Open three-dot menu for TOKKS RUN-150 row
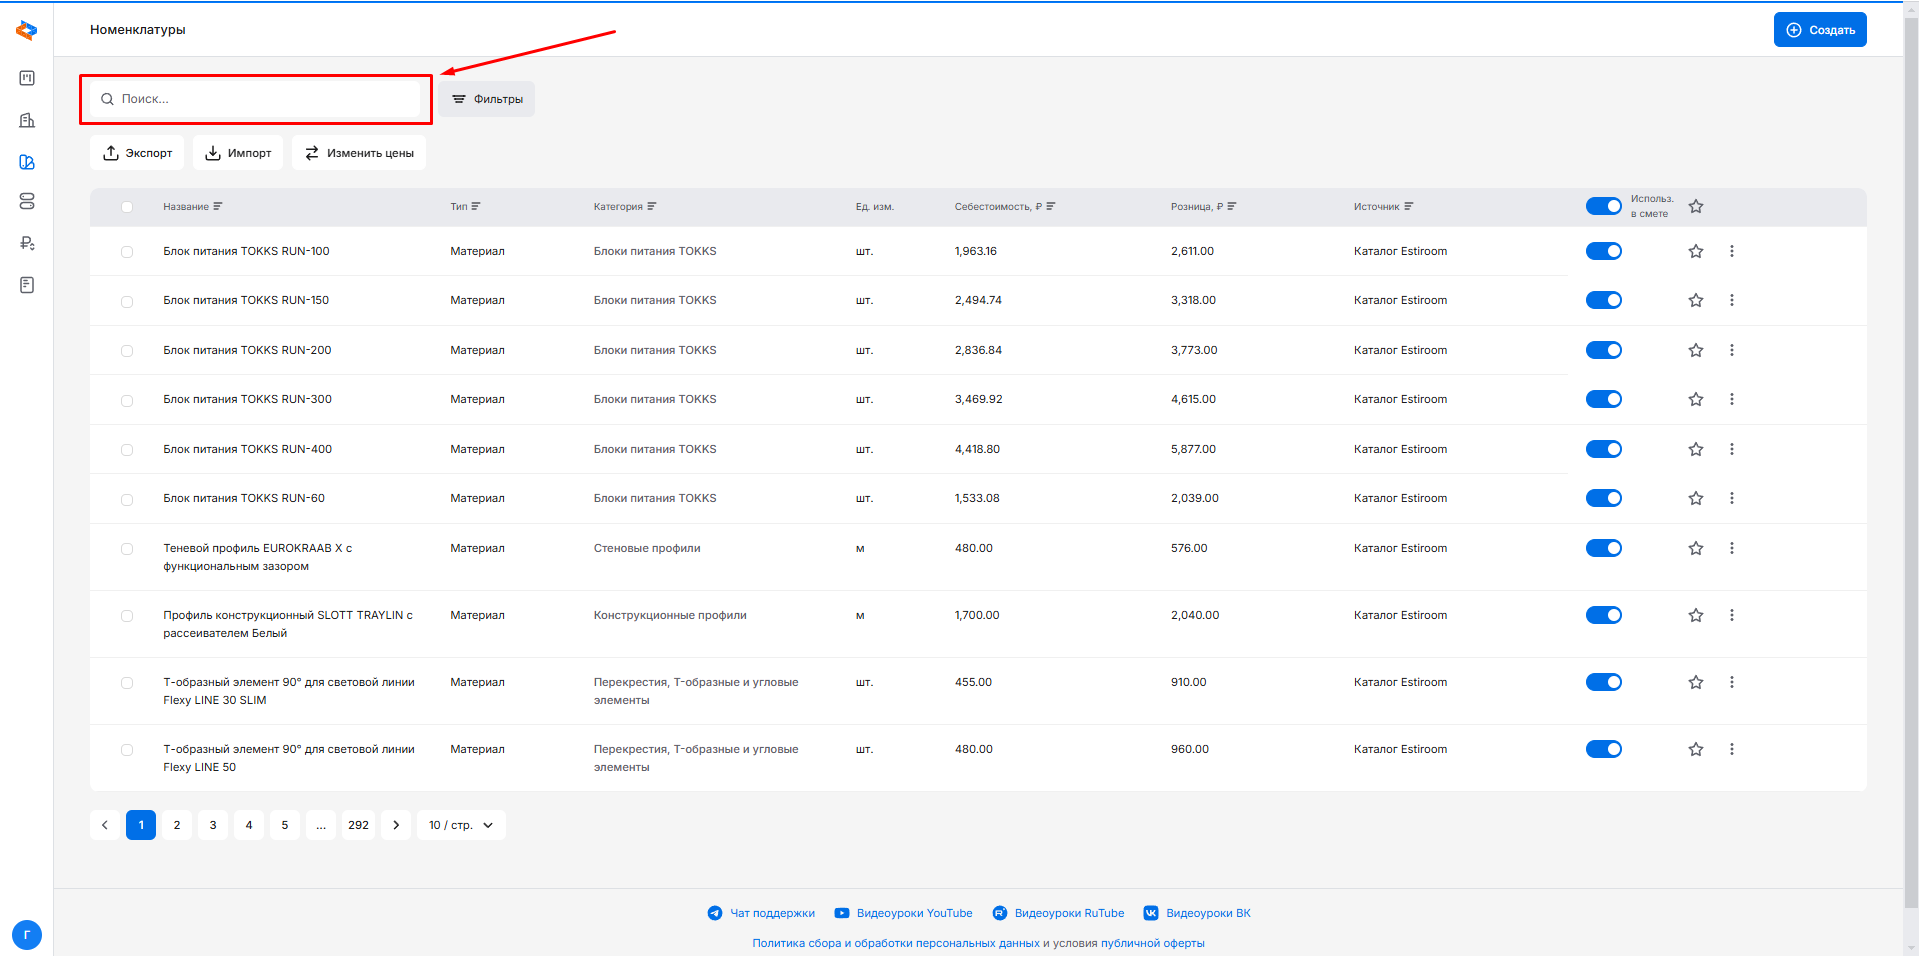Viewport: 1919px width, 956px height. tap(1731, 300)
